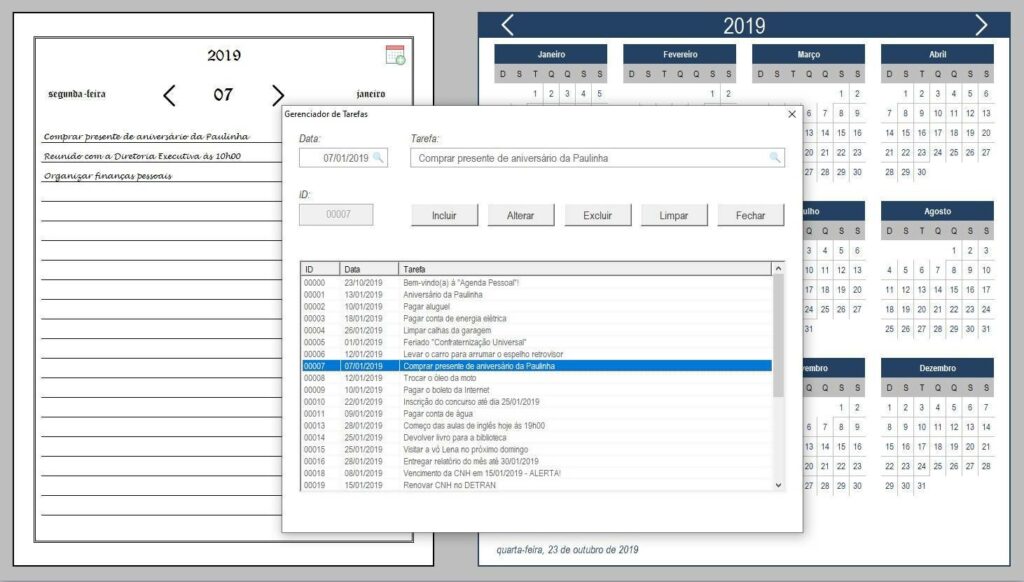Click the Incluir button
The height and width of the screenshot is (582, 1024).
(x=444, y=215)
